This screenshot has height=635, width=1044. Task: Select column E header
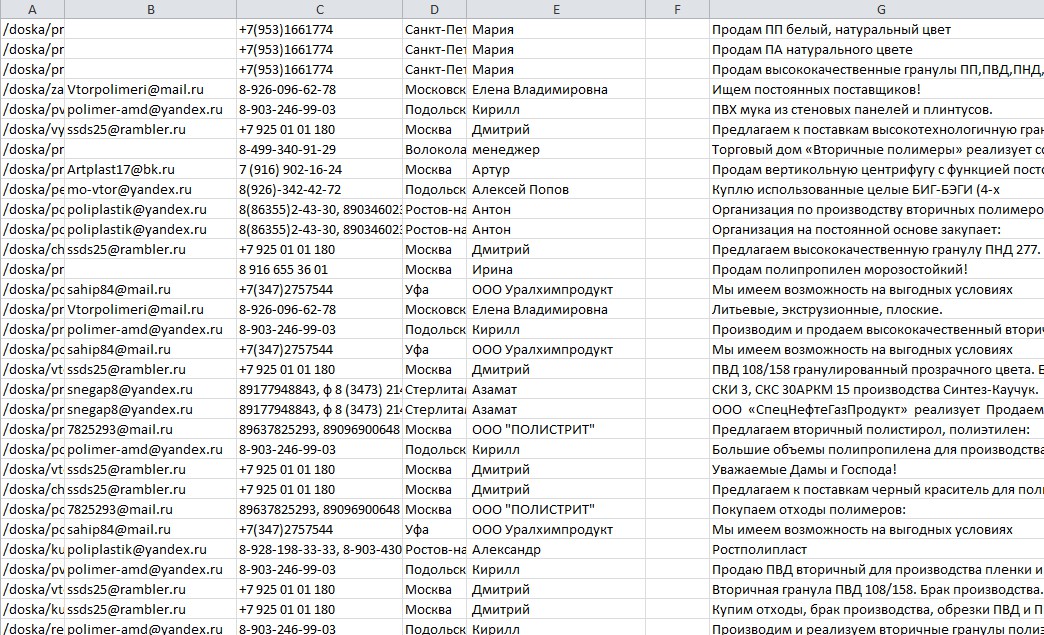(556, 9)
